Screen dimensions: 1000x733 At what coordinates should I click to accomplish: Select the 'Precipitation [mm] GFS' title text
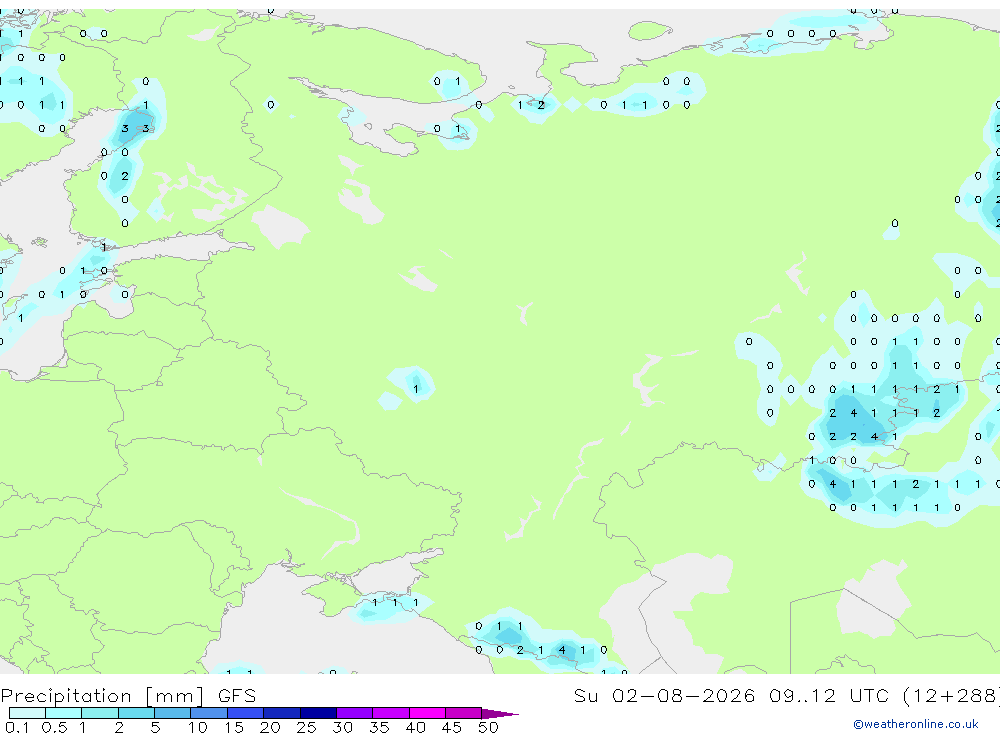pyautogui.click(x=128, y=695)
